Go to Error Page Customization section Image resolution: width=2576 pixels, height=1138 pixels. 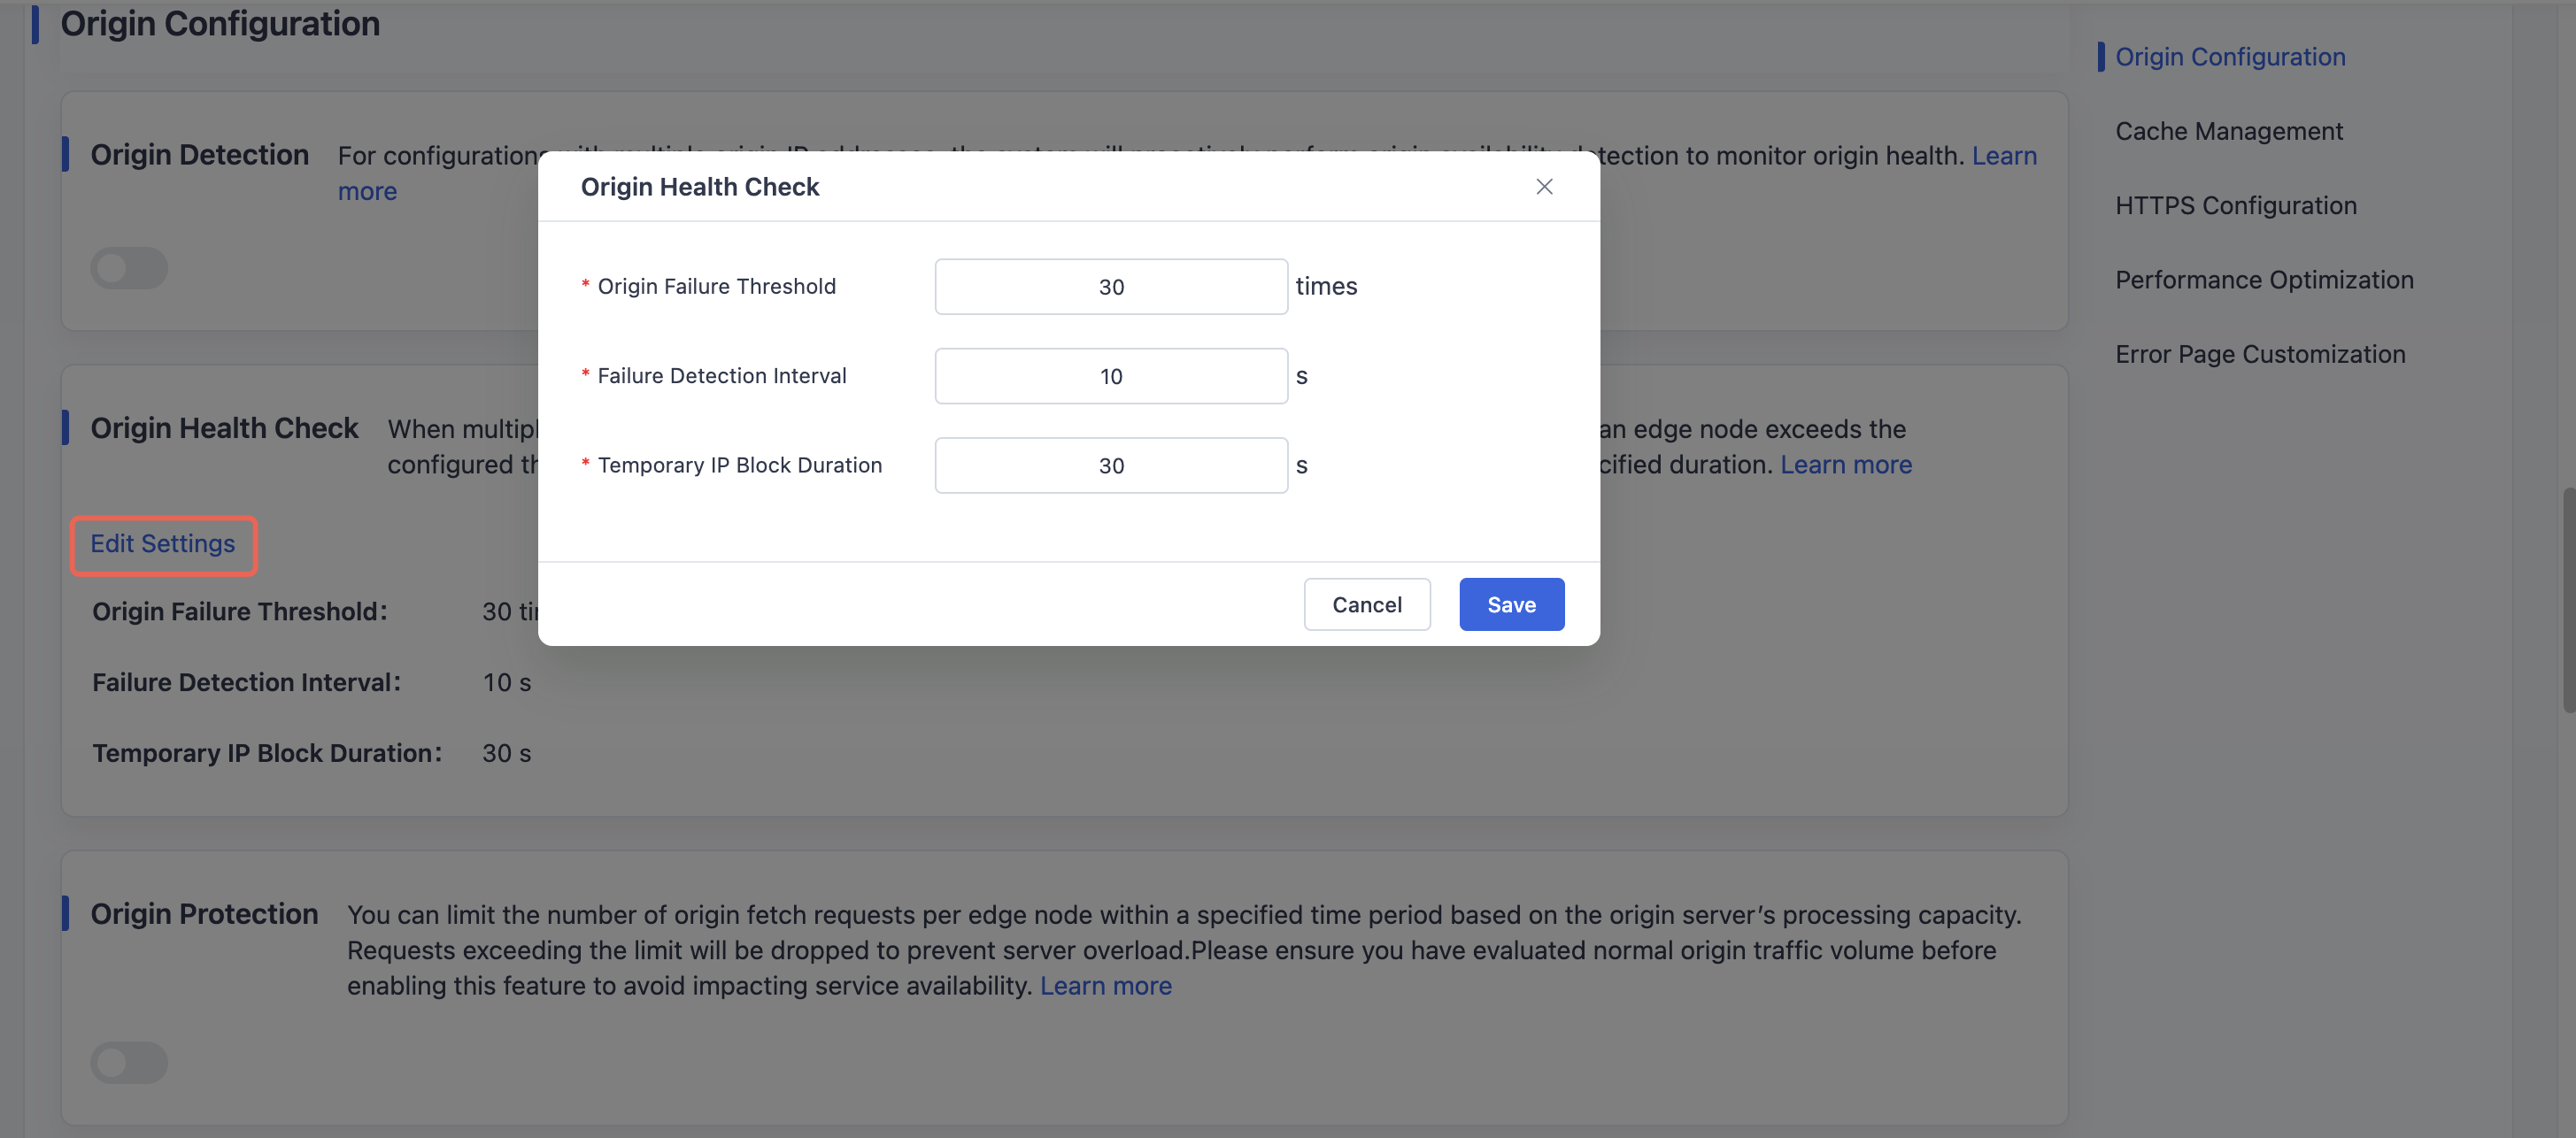(2260, 354)
